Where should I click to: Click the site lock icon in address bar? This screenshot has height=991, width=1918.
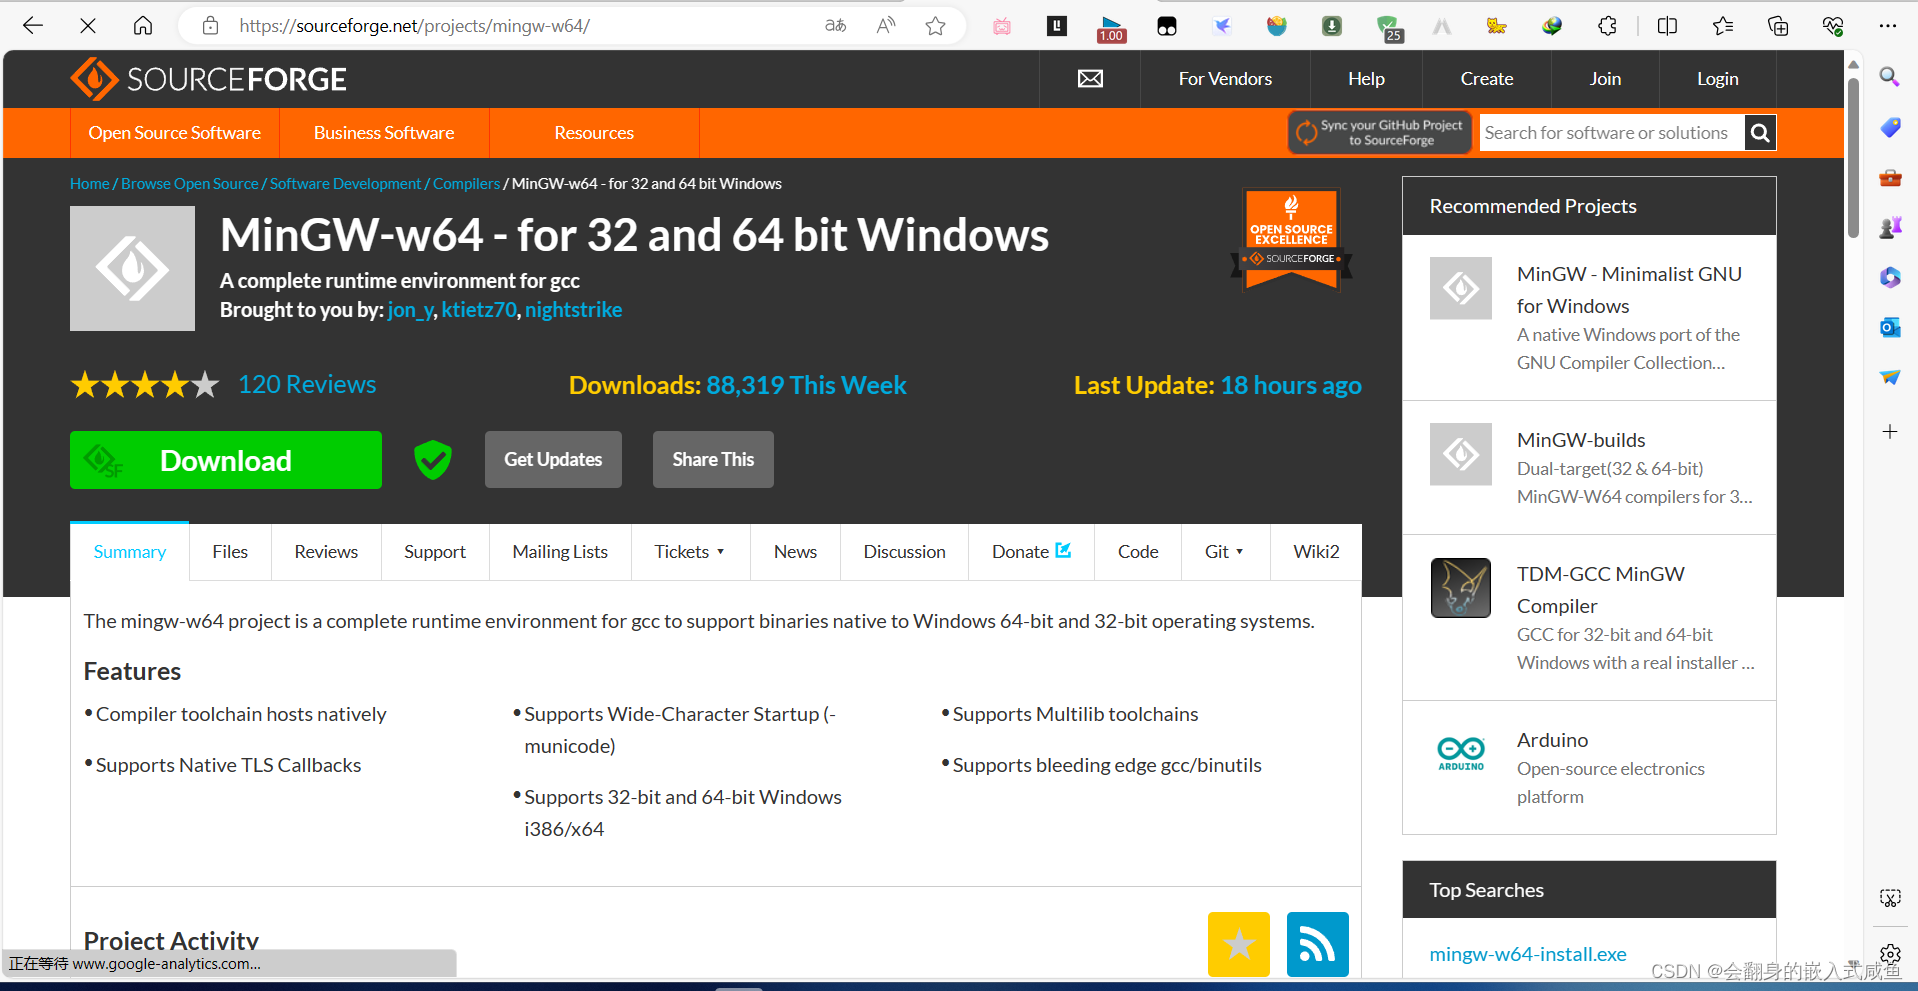210,26
